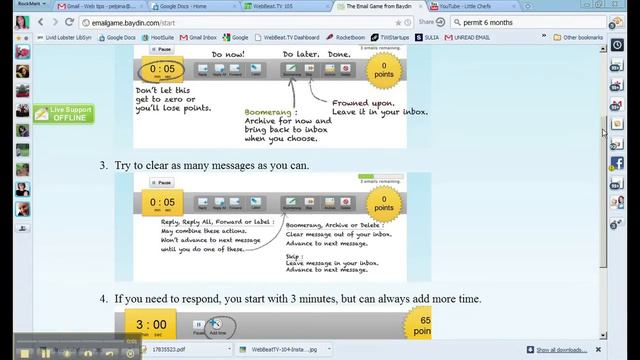Close the YouTube - Little Chefs tab

tap(513, 7)
